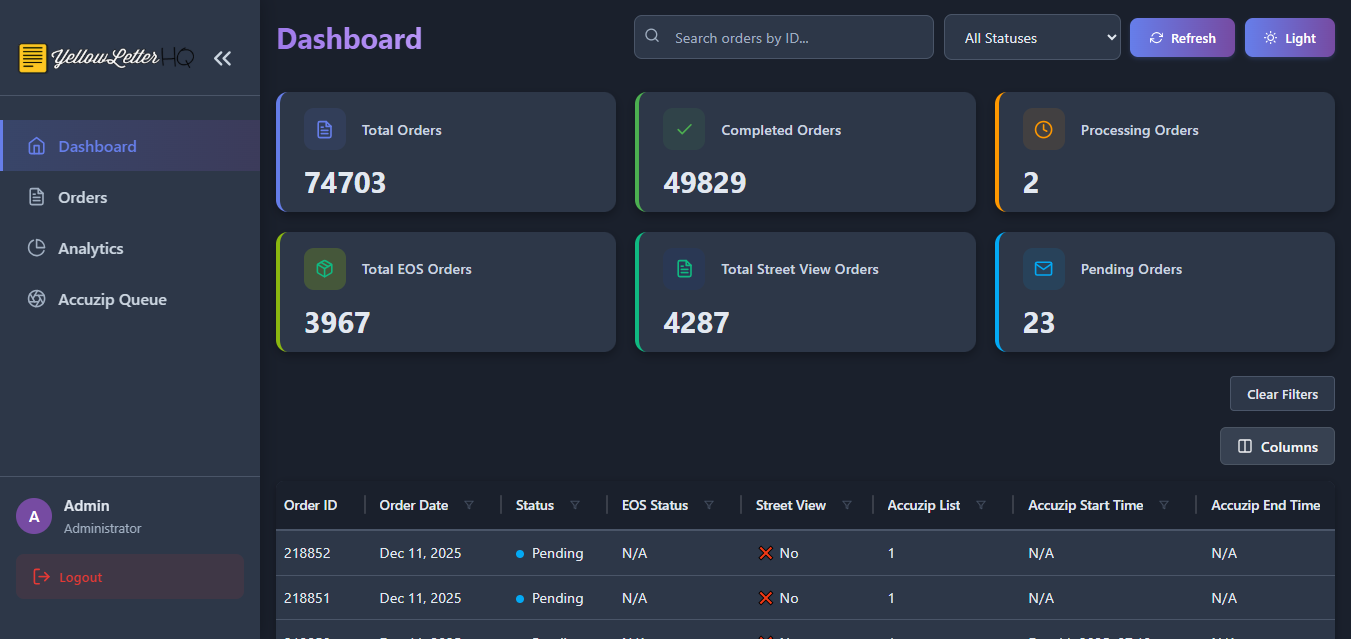Click the Processing Orders clock icon
The height and width of the screenshot is (639, 1351).
1043,130
